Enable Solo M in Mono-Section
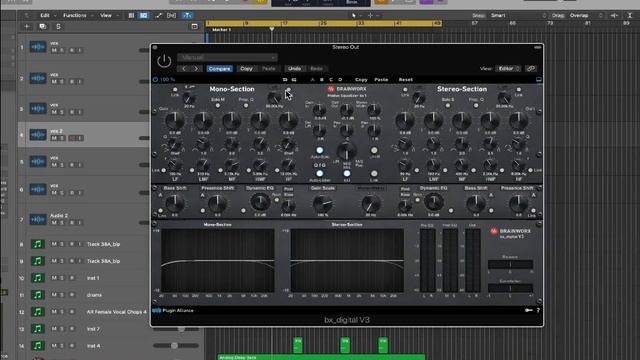The width and height of the screenshot is (640, 360). [218, 106]
